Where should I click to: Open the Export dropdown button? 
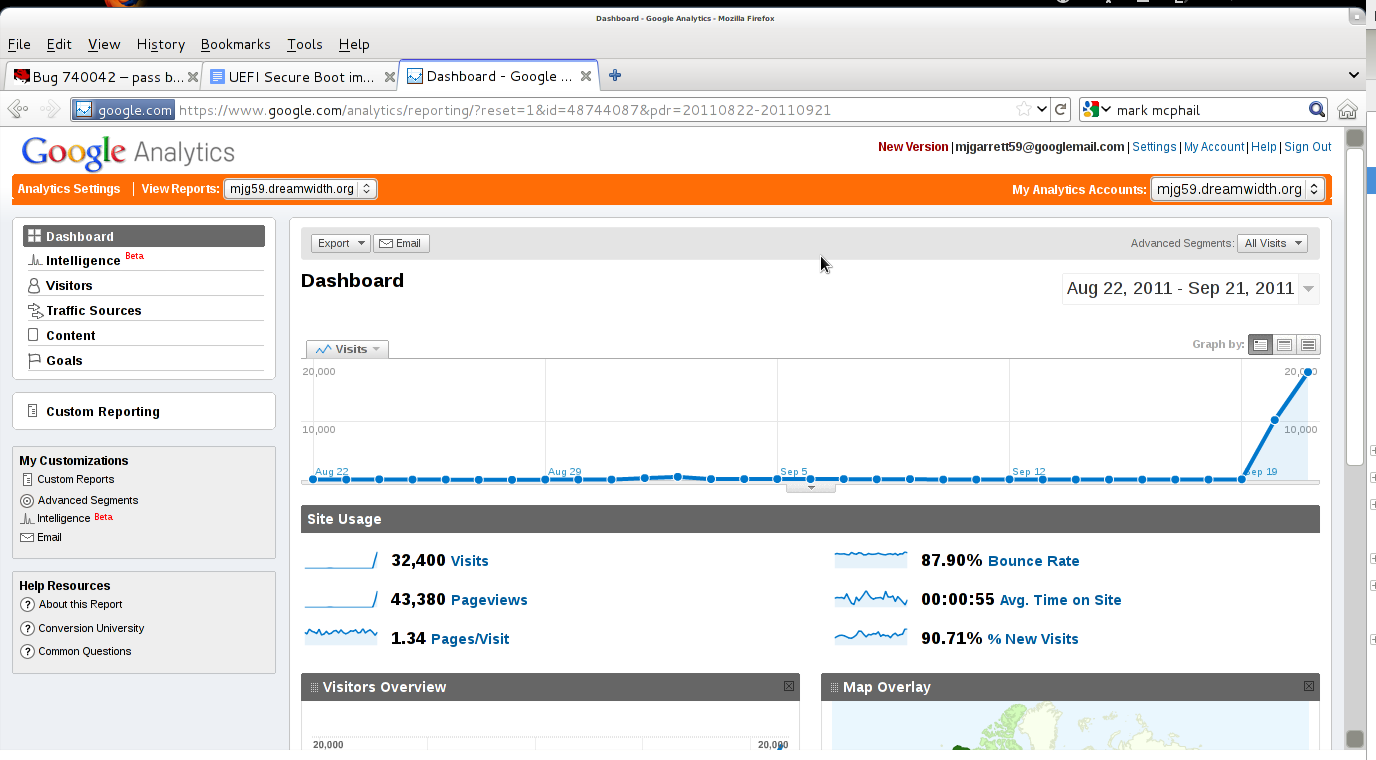pos(341,243)
